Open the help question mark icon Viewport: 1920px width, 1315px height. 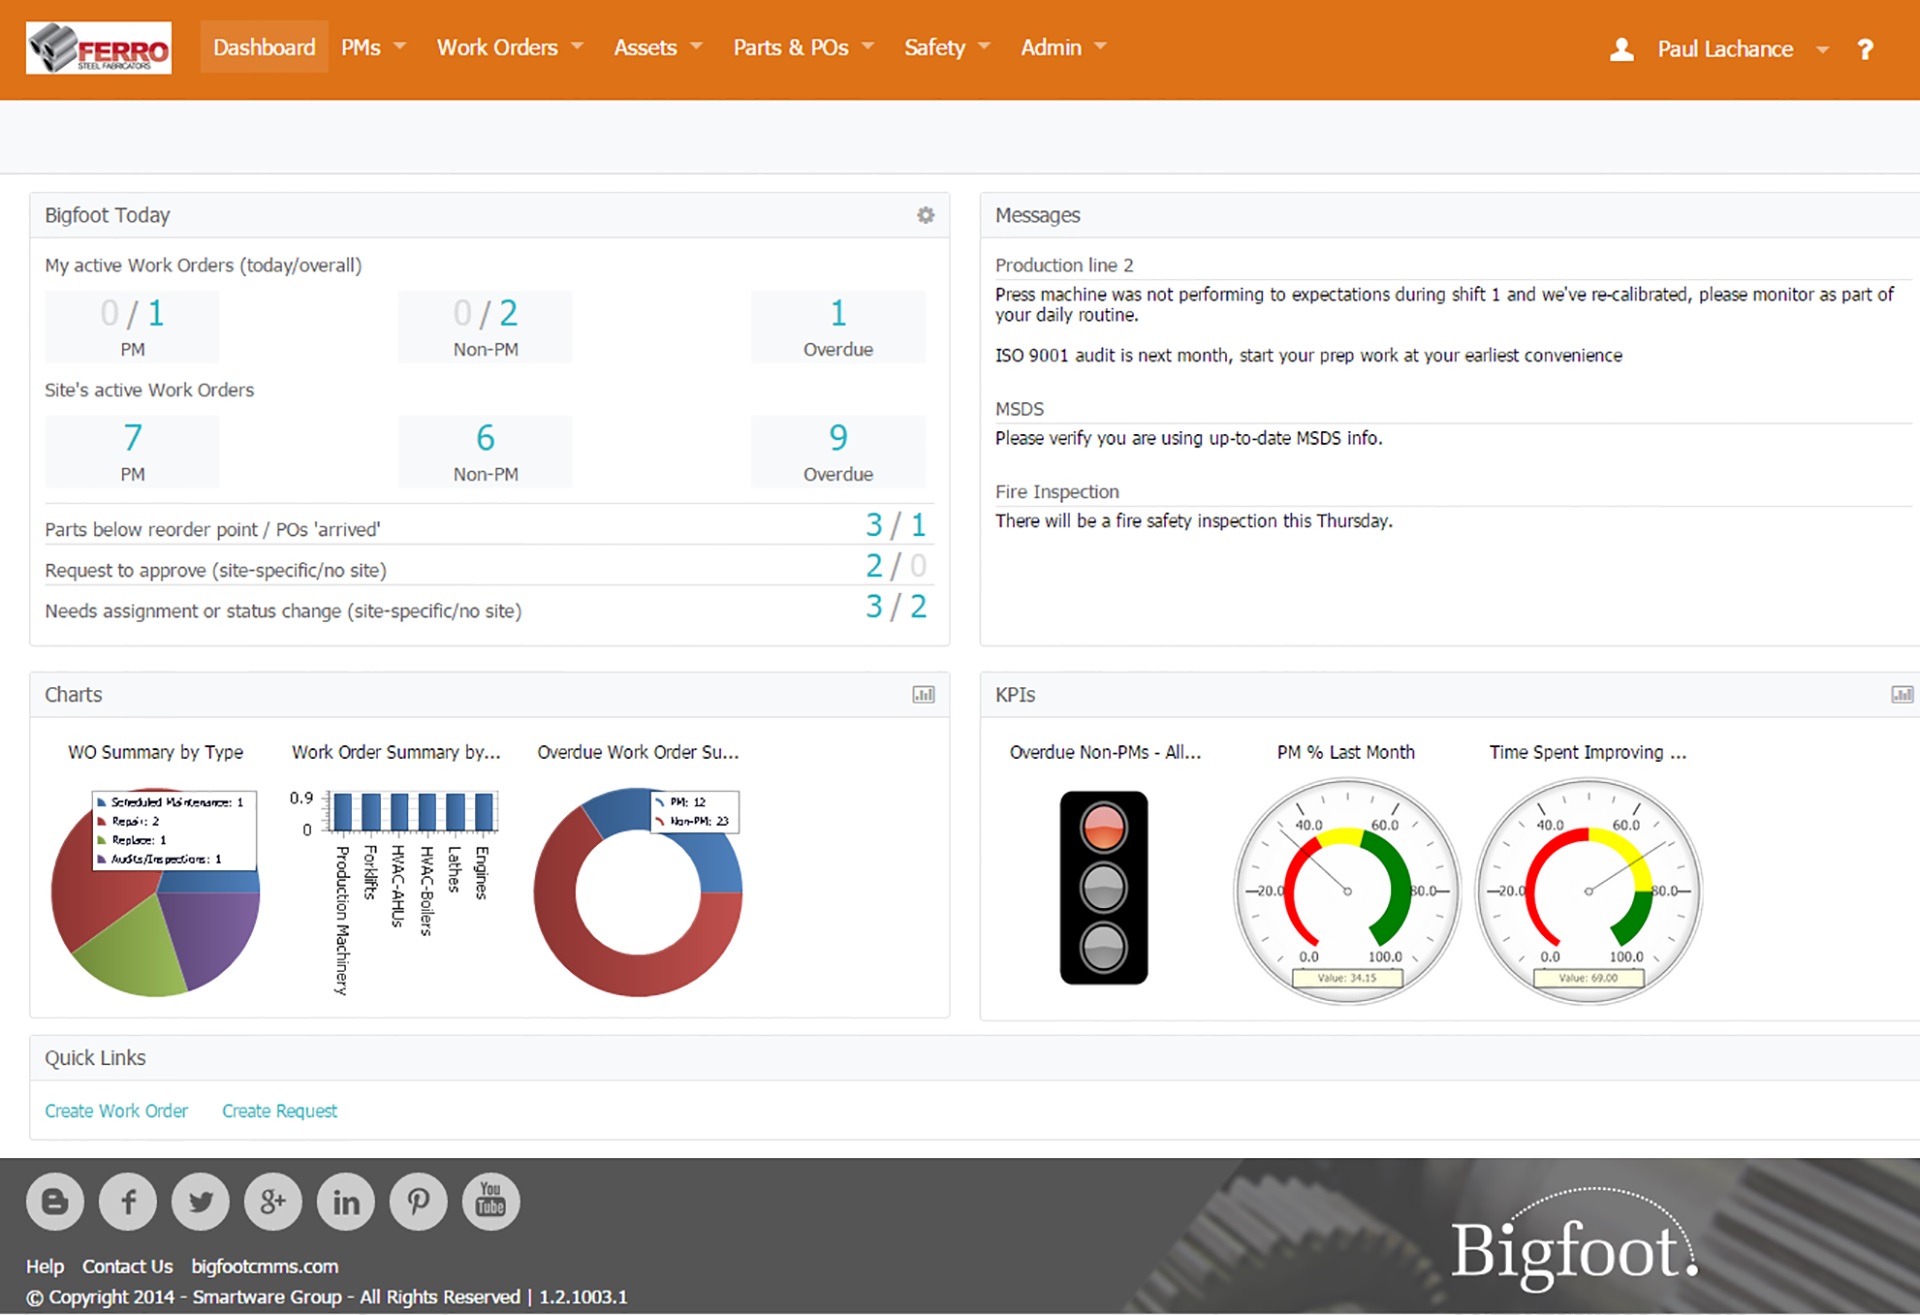1864,49
